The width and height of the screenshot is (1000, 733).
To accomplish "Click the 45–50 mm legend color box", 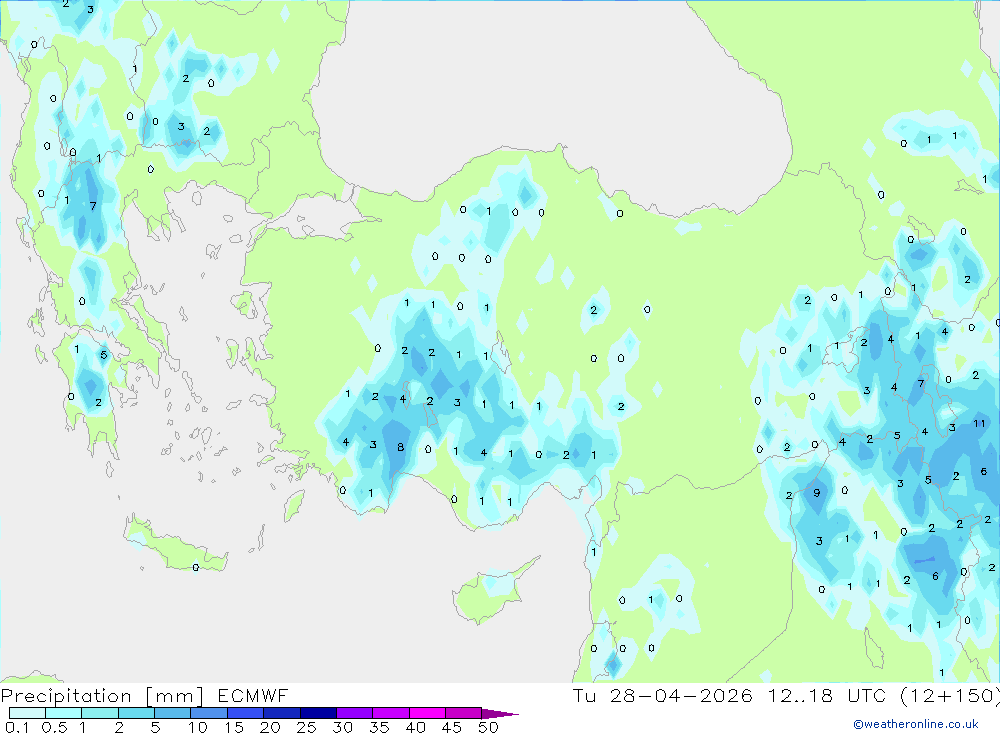I will click(464, 713).
